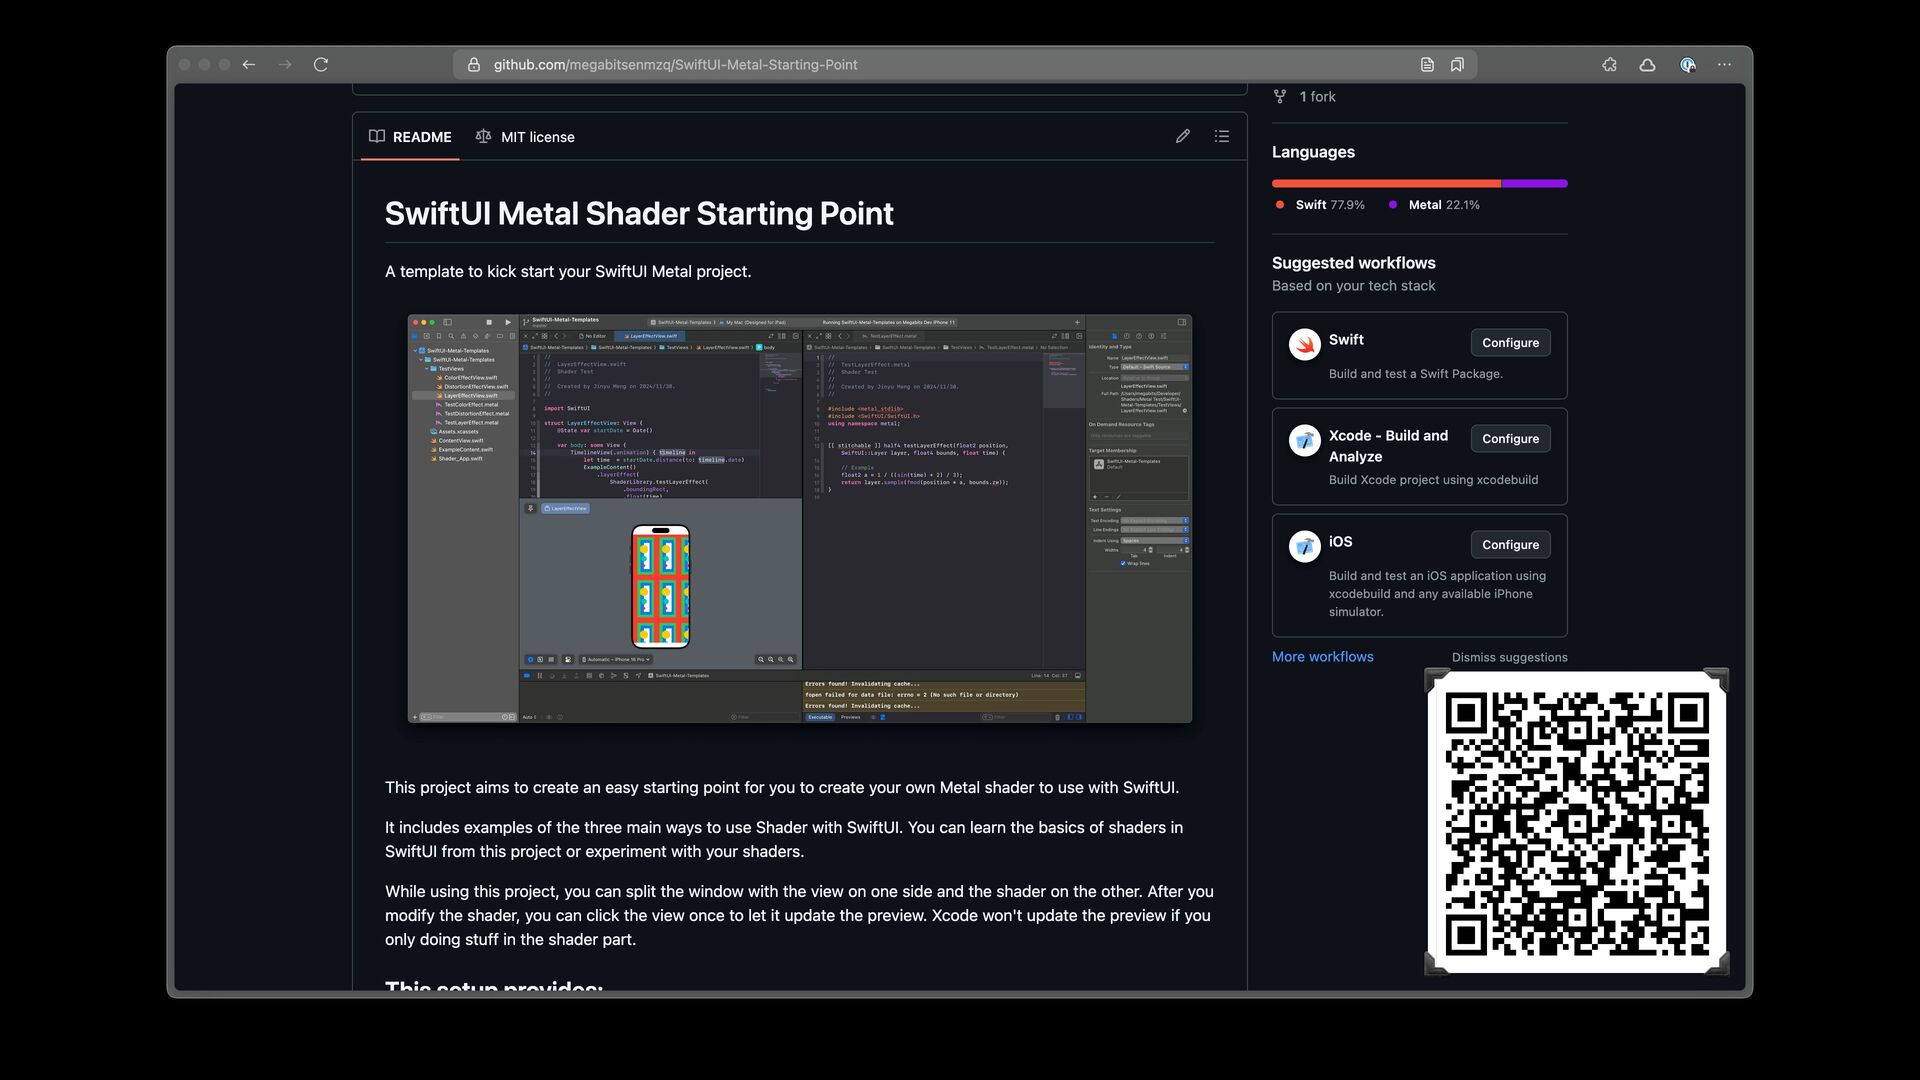Open the README outline list icon
This screenshot has height=1080, width=1920.
[1222, 136]
